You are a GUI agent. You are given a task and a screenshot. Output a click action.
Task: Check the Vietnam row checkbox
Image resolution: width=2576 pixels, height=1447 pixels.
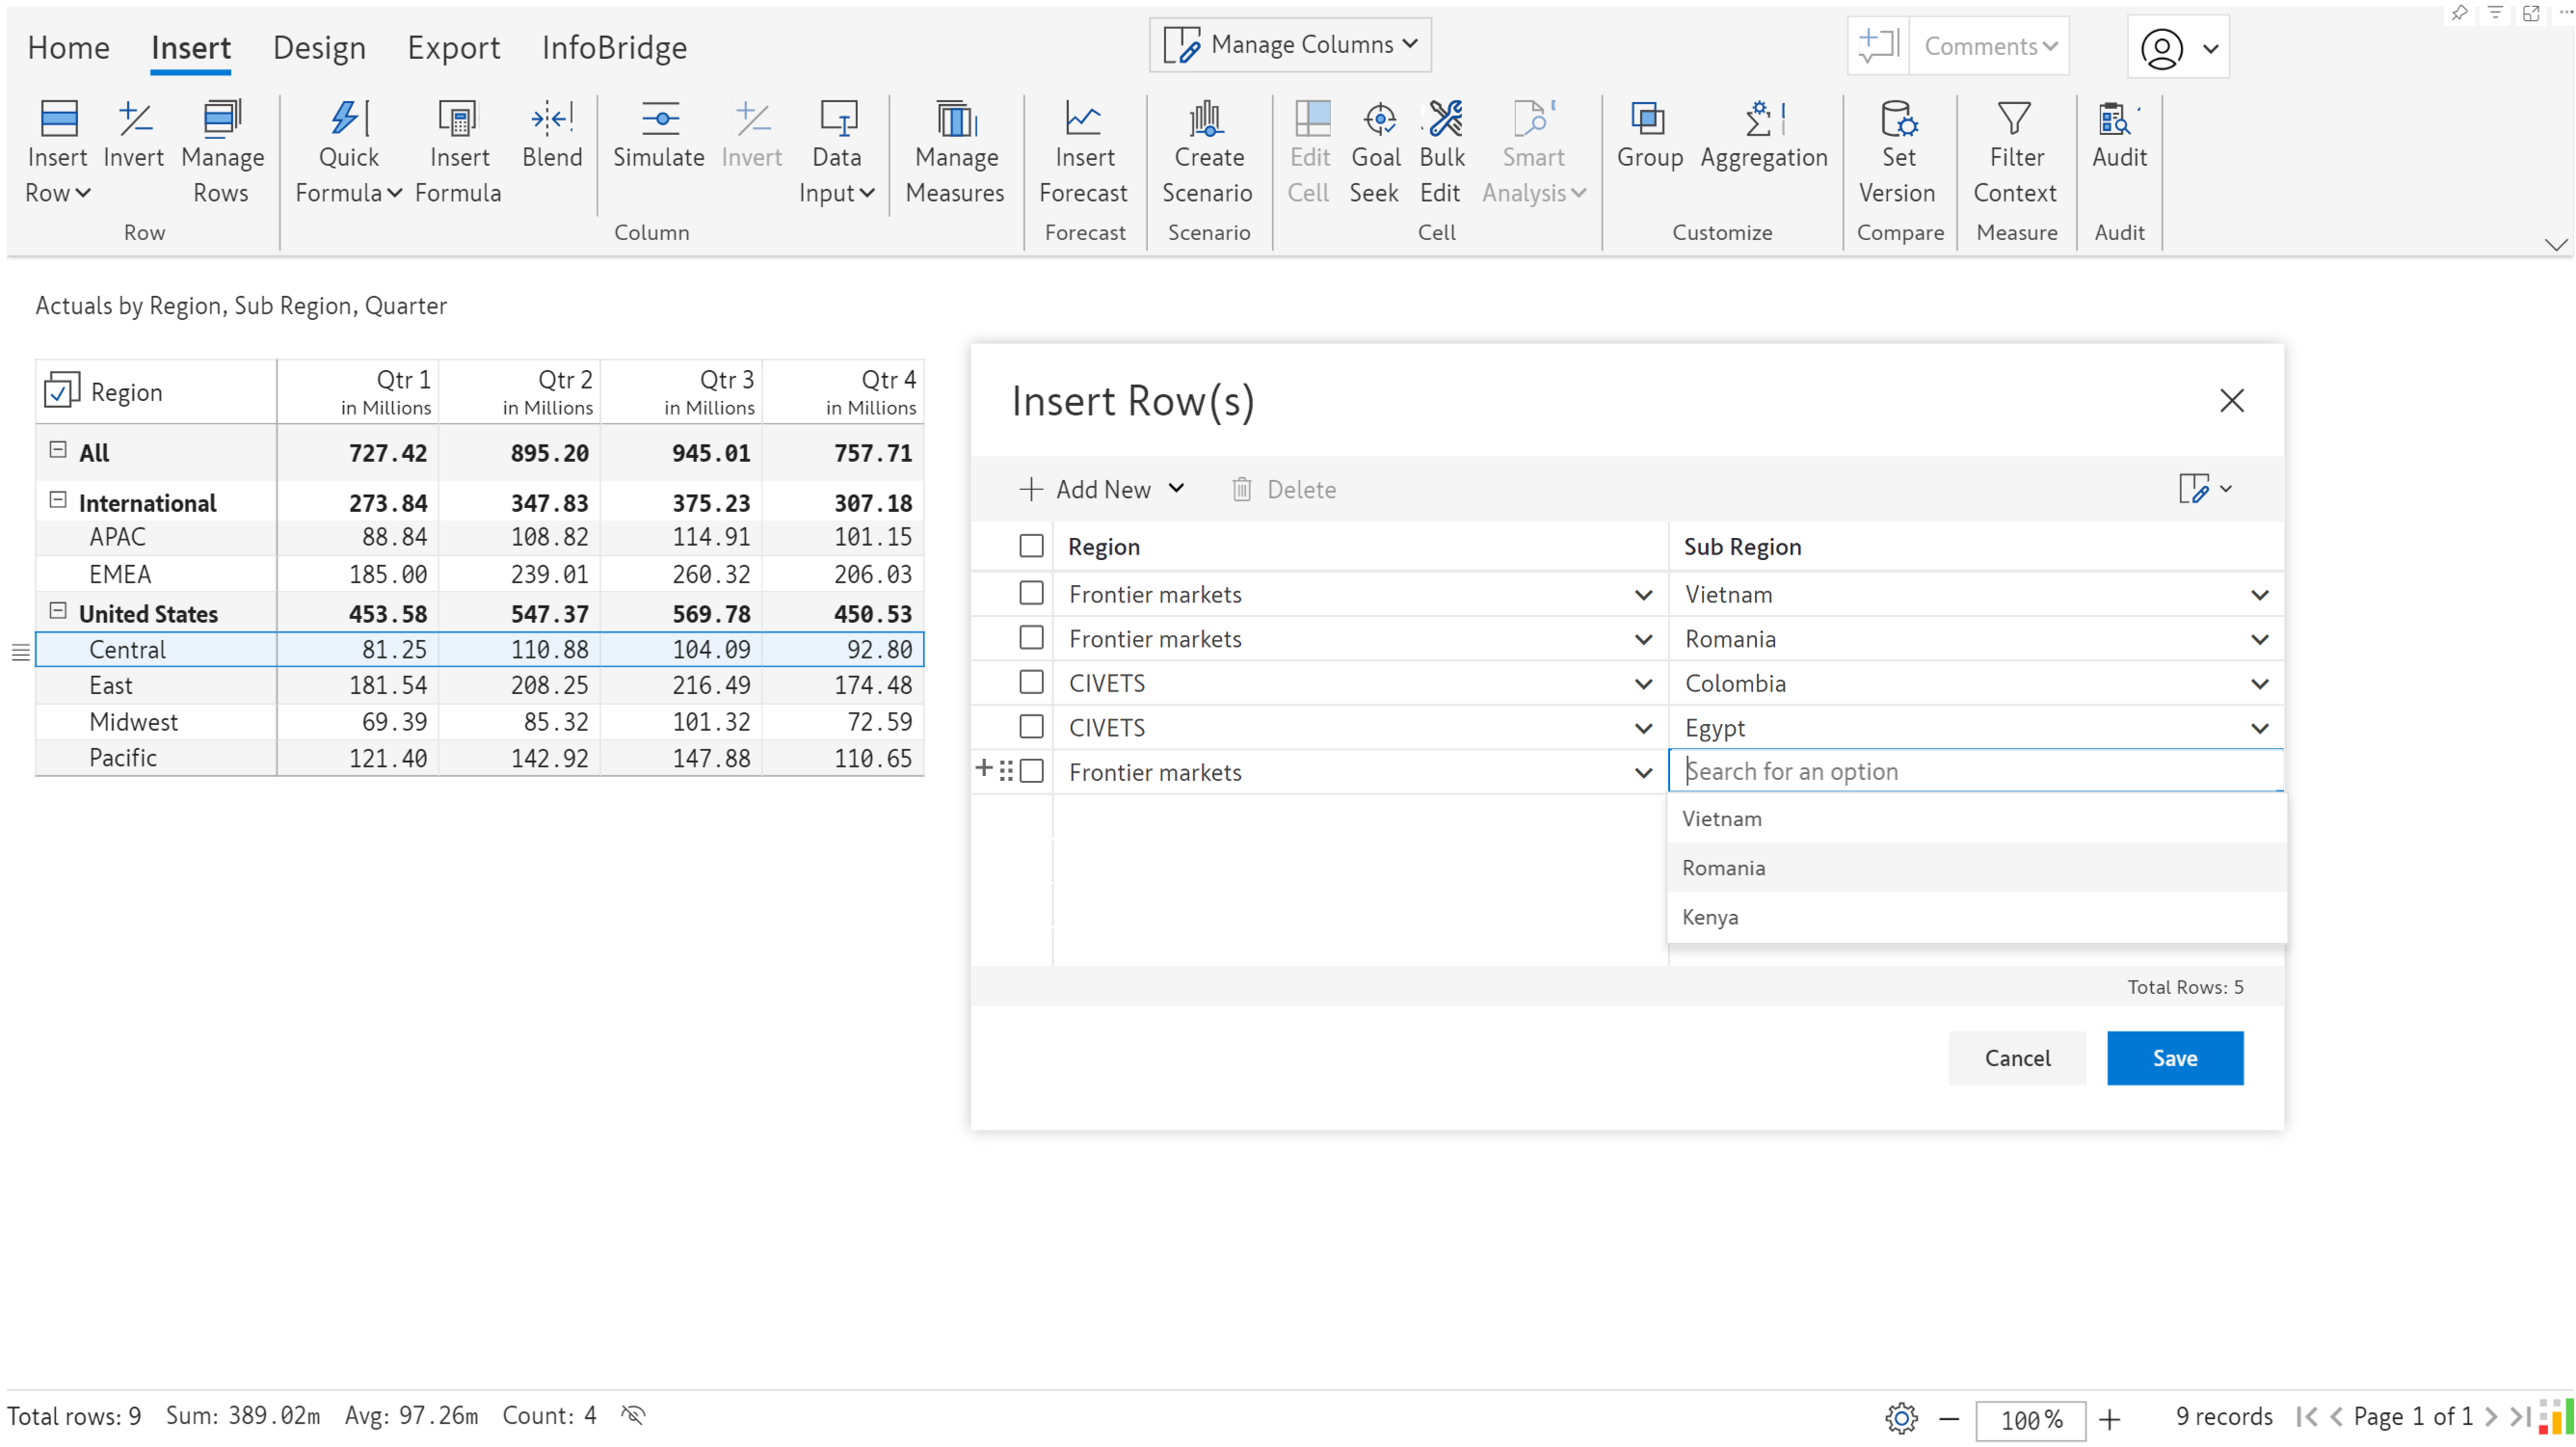[1031, 594]
